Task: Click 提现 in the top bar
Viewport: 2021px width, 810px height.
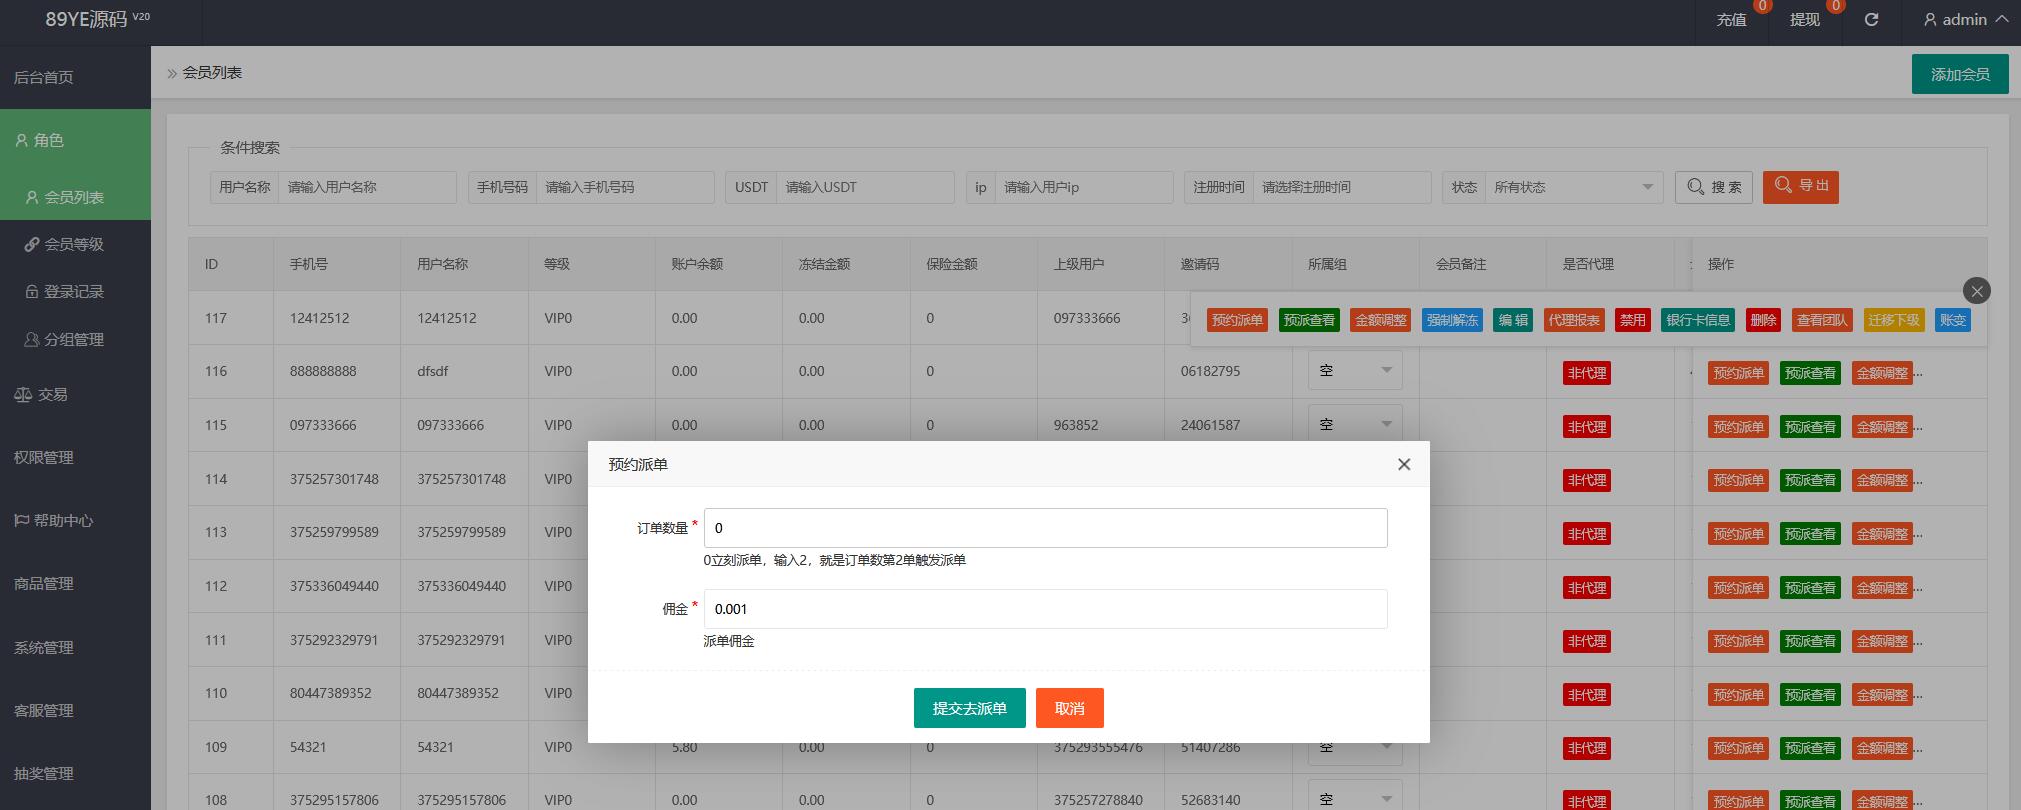Action: tap(1804, 20)
